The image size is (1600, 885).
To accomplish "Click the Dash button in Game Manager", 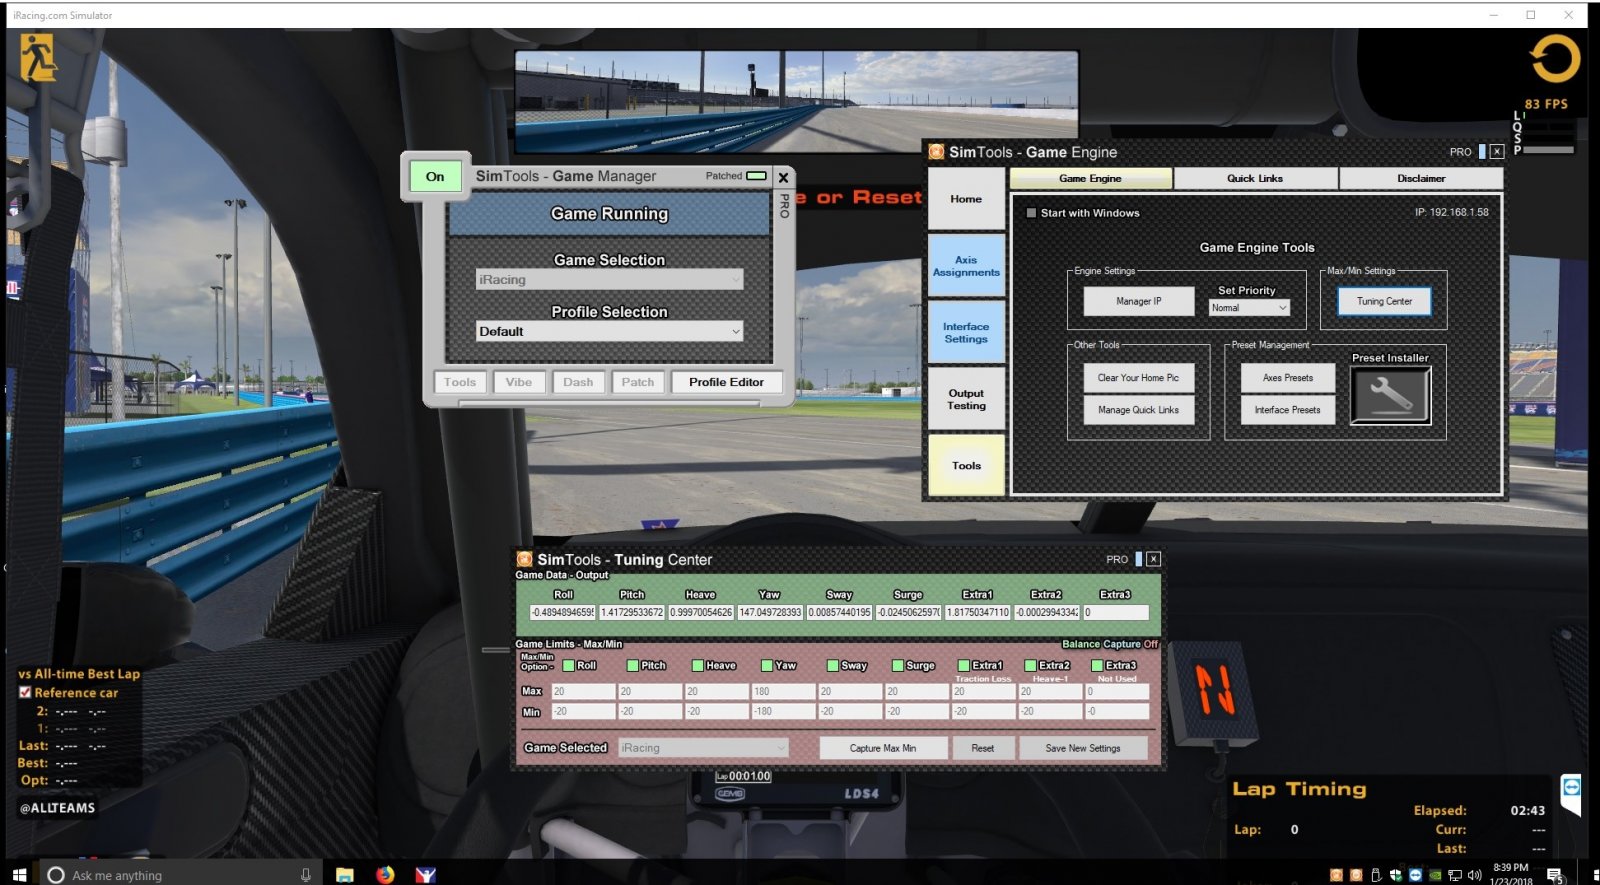I will 578,382.
